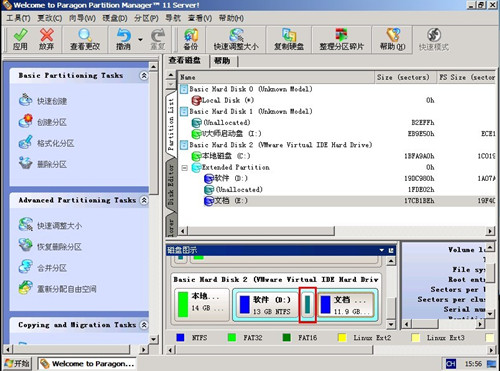Open the 向导(W) menu
Image resolution: width=500 pixels, height=371 pixels.
(82, 18)
